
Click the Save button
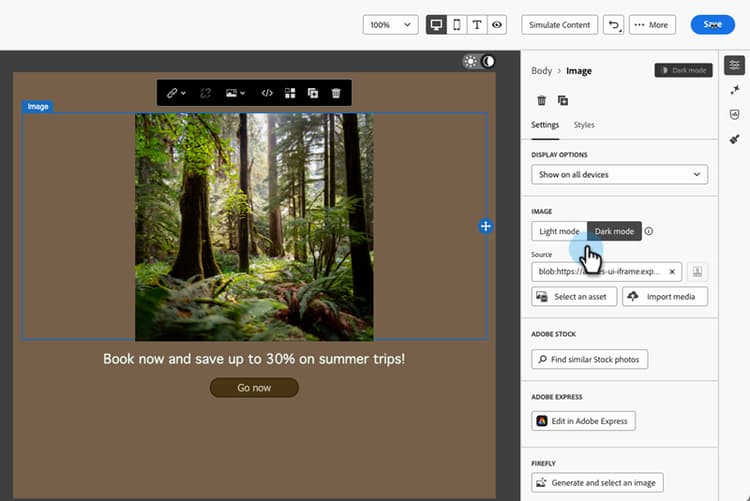[712, 25]
